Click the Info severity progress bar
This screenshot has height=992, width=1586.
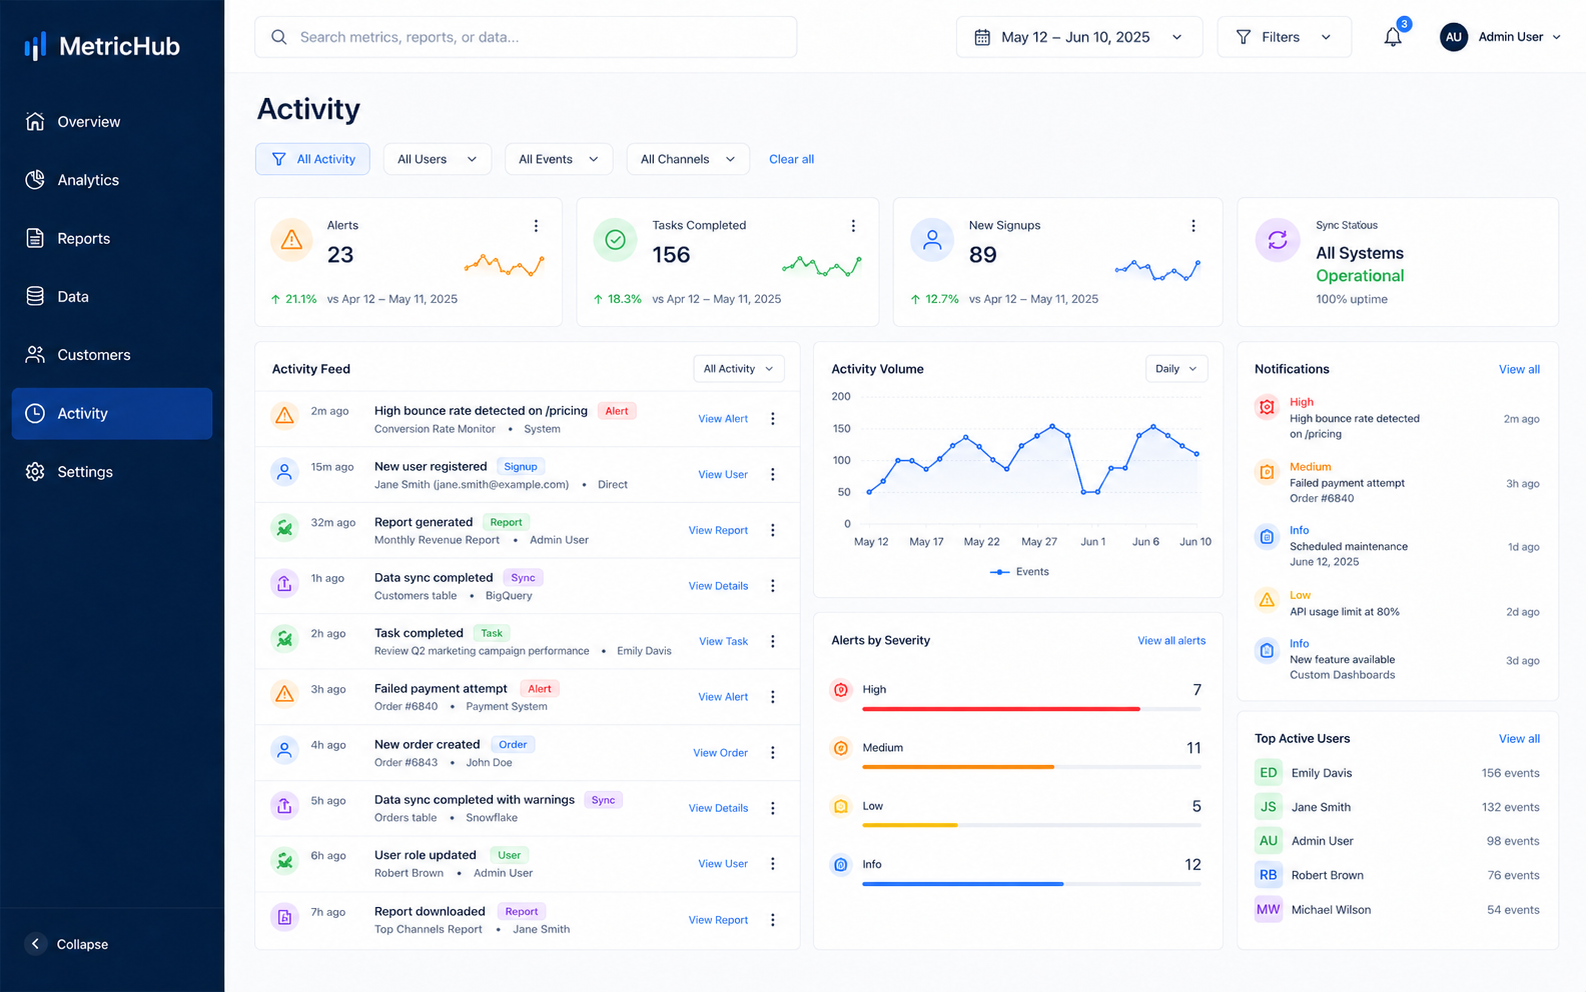1031,884
